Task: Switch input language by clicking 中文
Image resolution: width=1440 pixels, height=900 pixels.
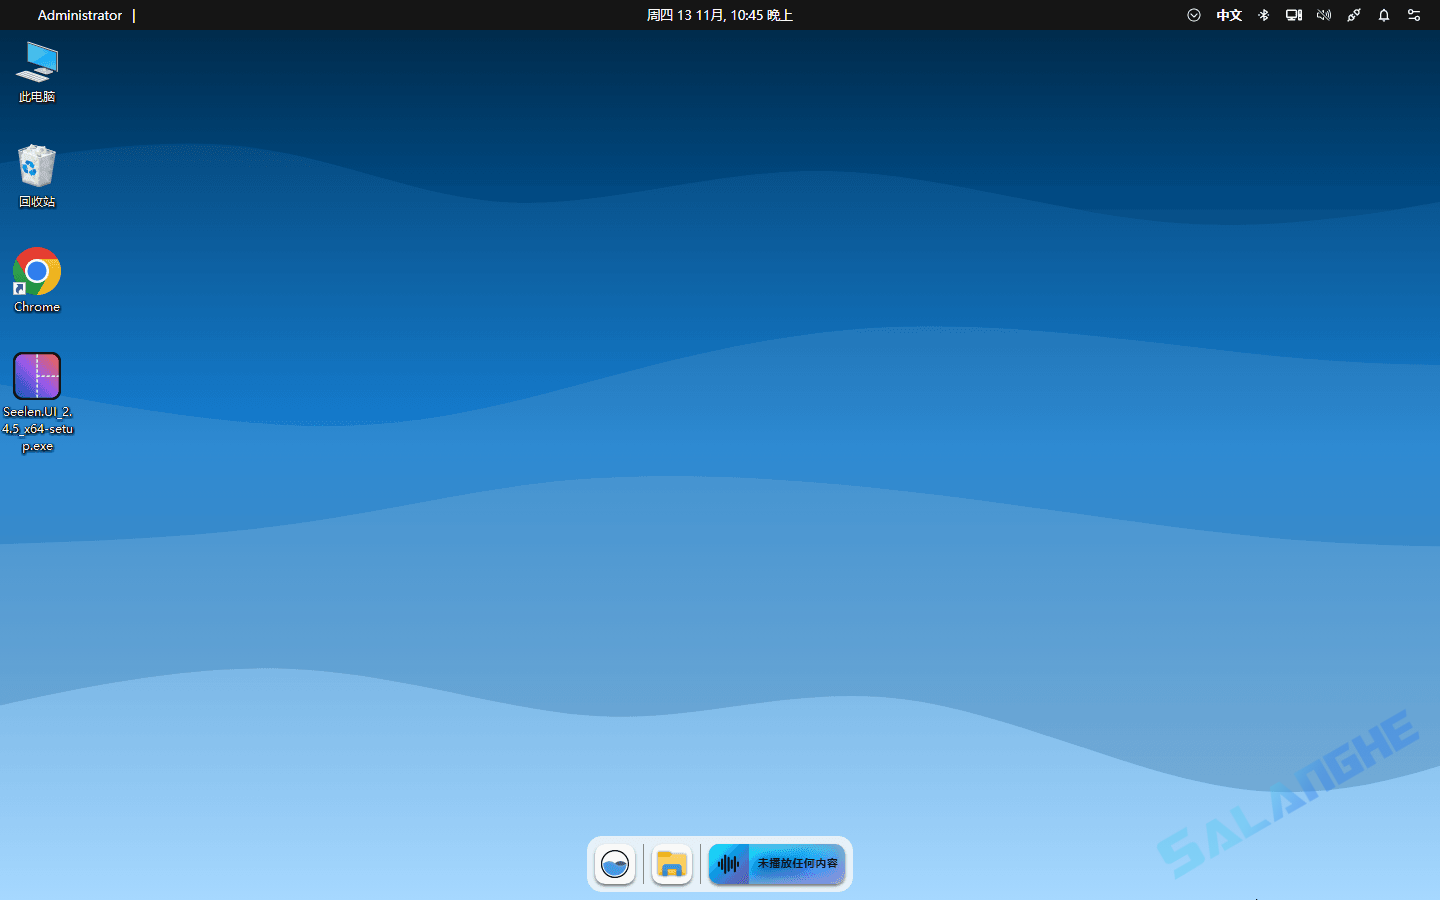Action: (1229, 15)
